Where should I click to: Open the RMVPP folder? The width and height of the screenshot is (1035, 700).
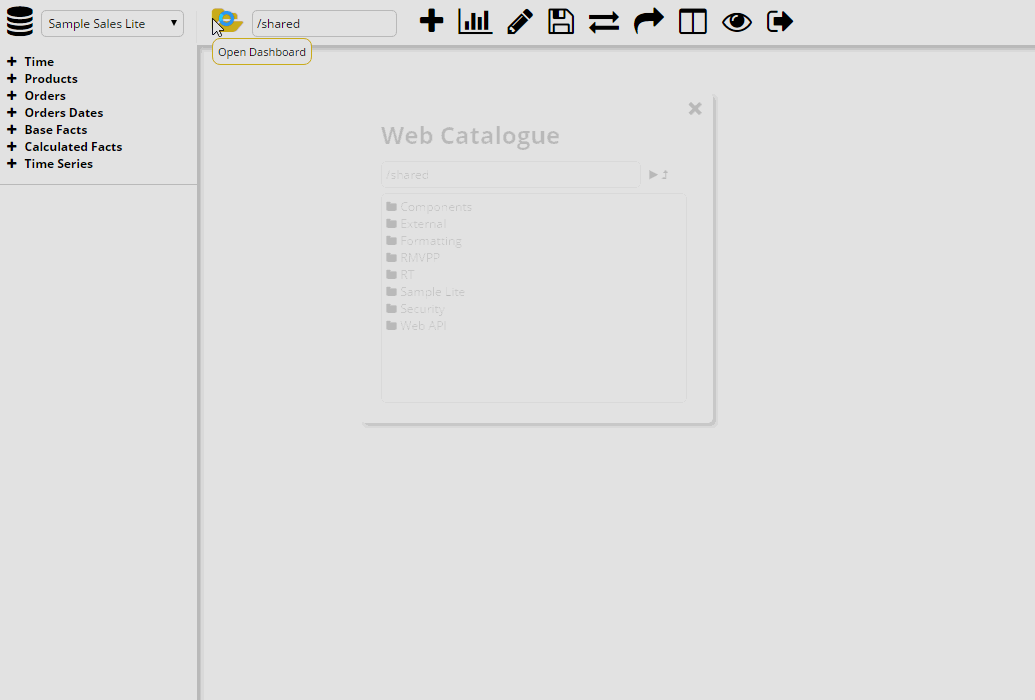[420, 258]
